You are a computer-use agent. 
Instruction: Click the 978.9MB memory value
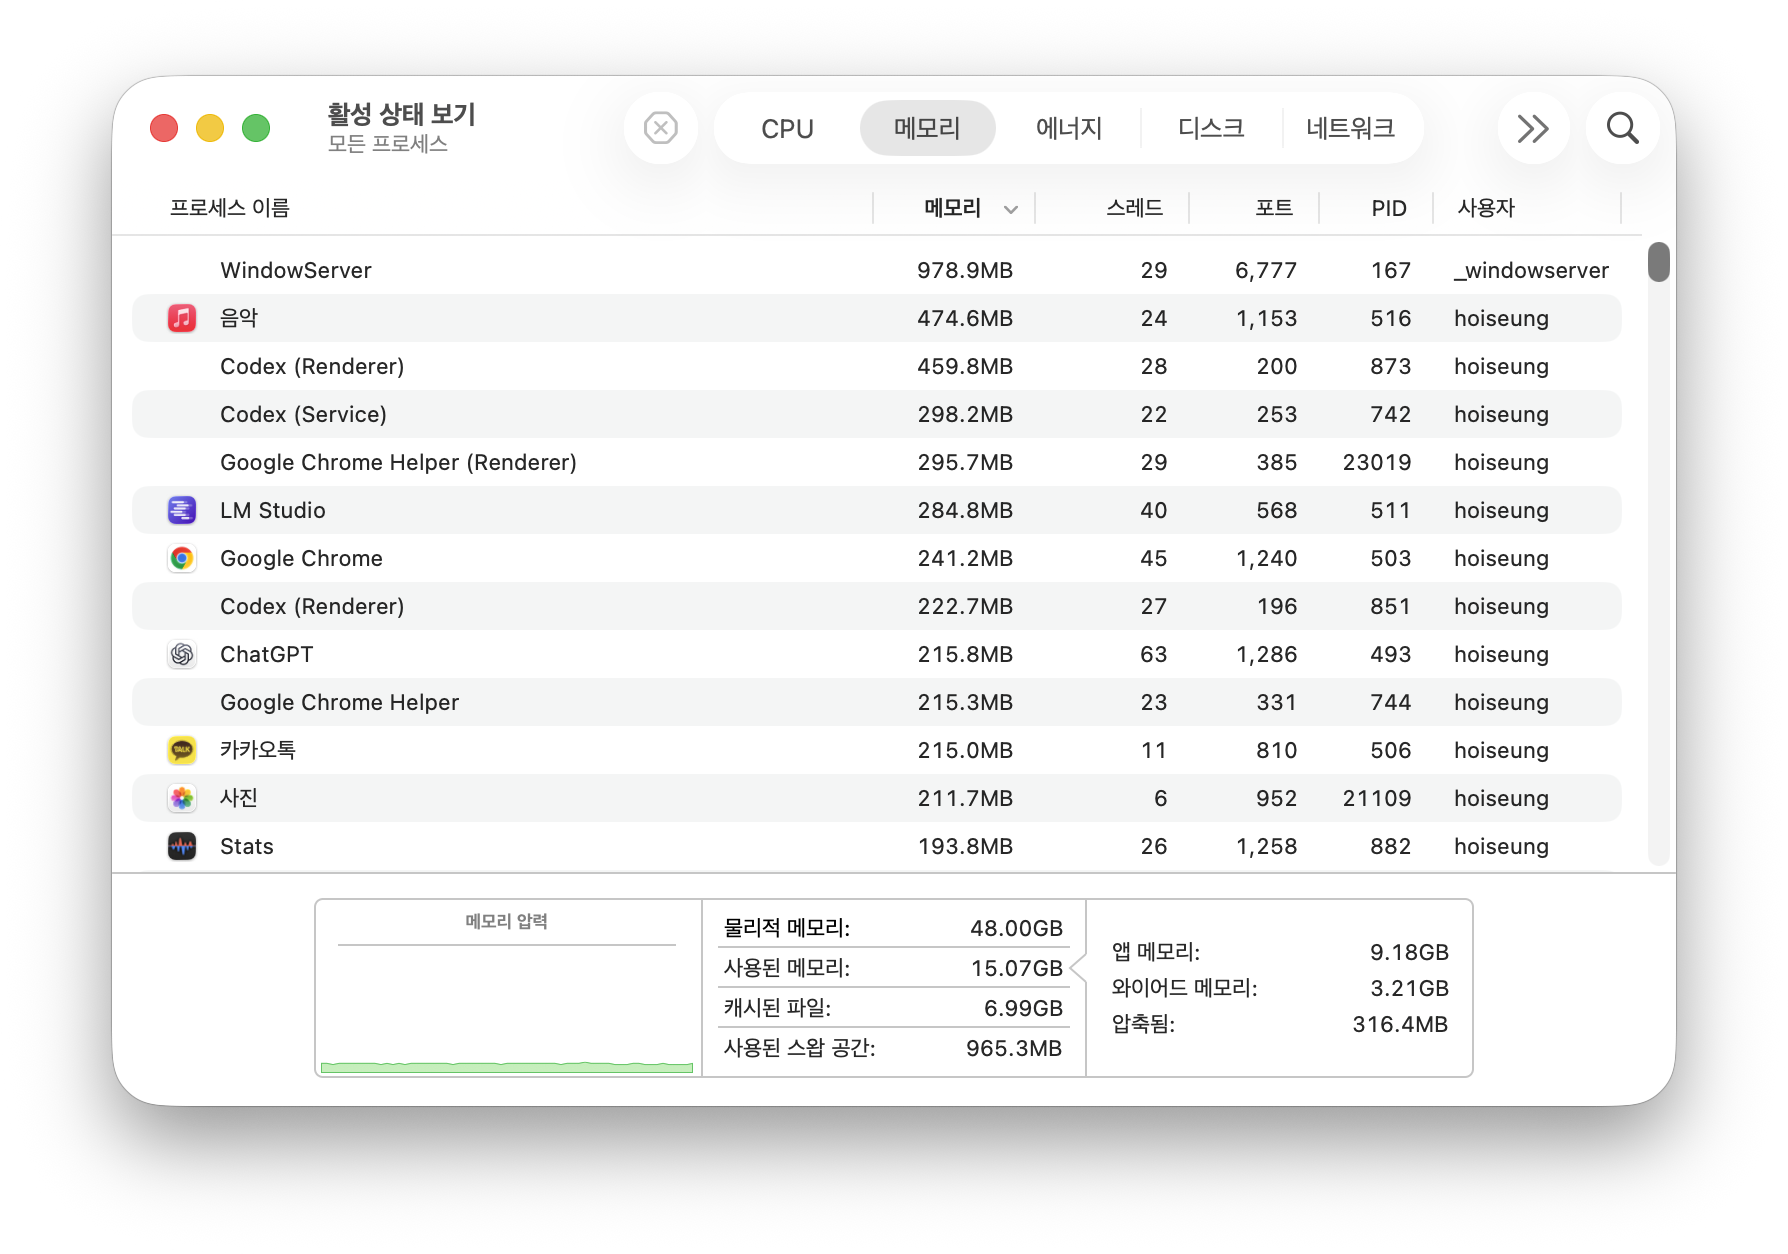[x=965, y=270]
